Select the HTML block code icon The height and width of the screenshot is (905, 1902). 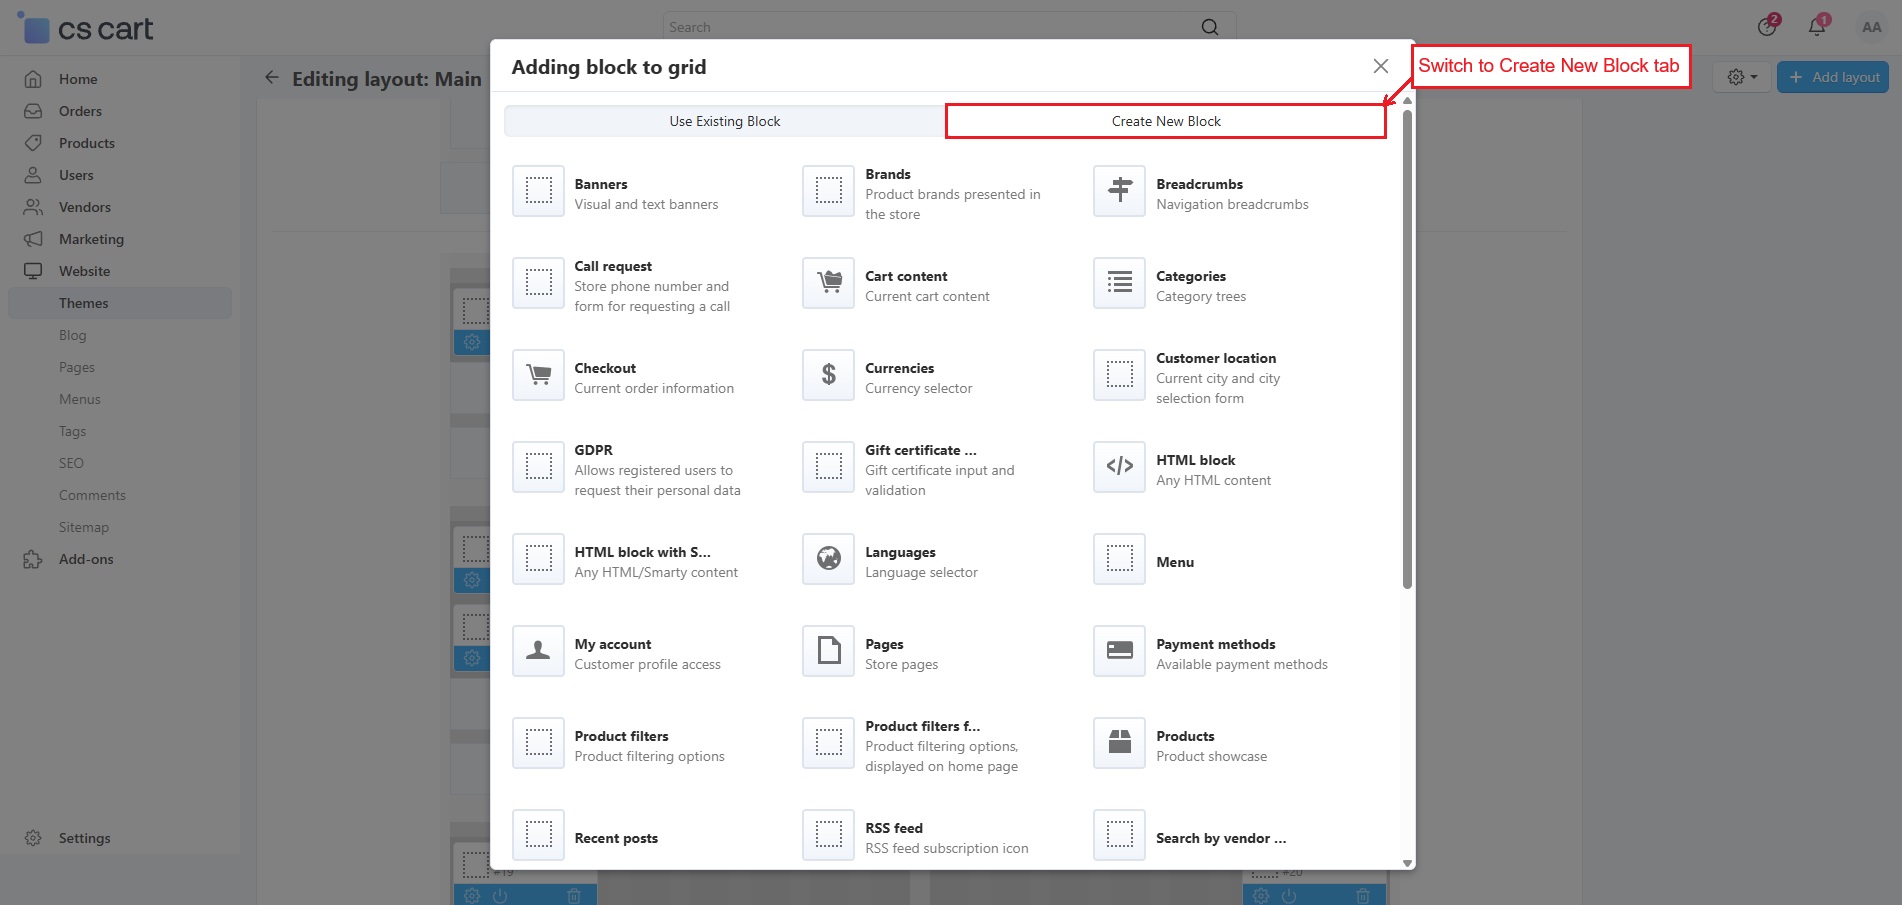point(1119,467)
